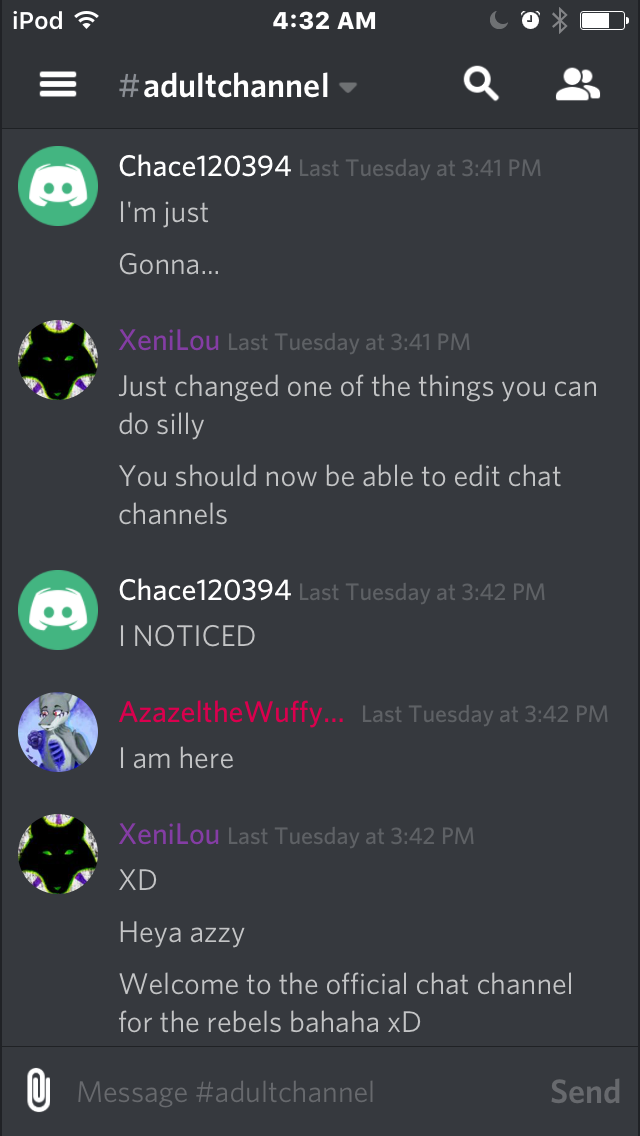
Task: Select the 'Heya azzy' message
Action: (x=181, y=932)
